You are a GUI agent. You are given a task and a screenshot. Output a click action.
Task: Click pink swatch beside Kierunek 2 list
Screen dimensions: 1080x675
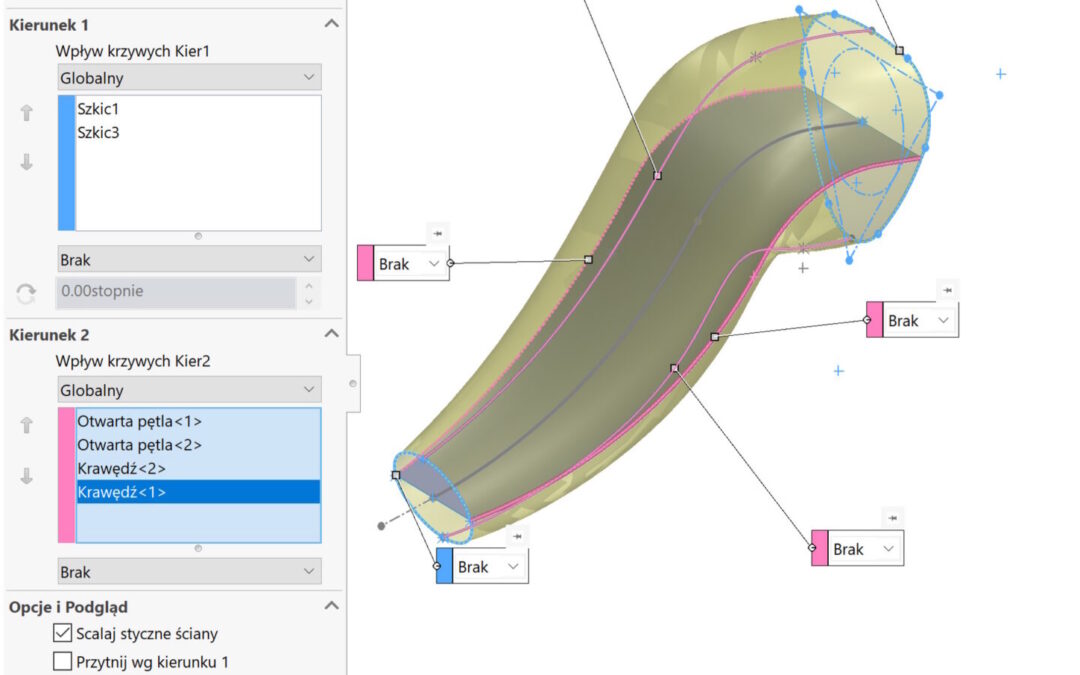(x=66, y=475)
